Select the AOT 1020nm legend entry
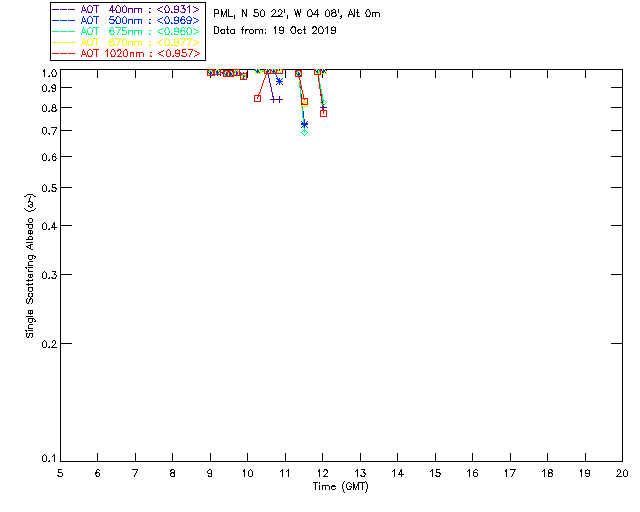640x512 pixels. click(127, 53)
